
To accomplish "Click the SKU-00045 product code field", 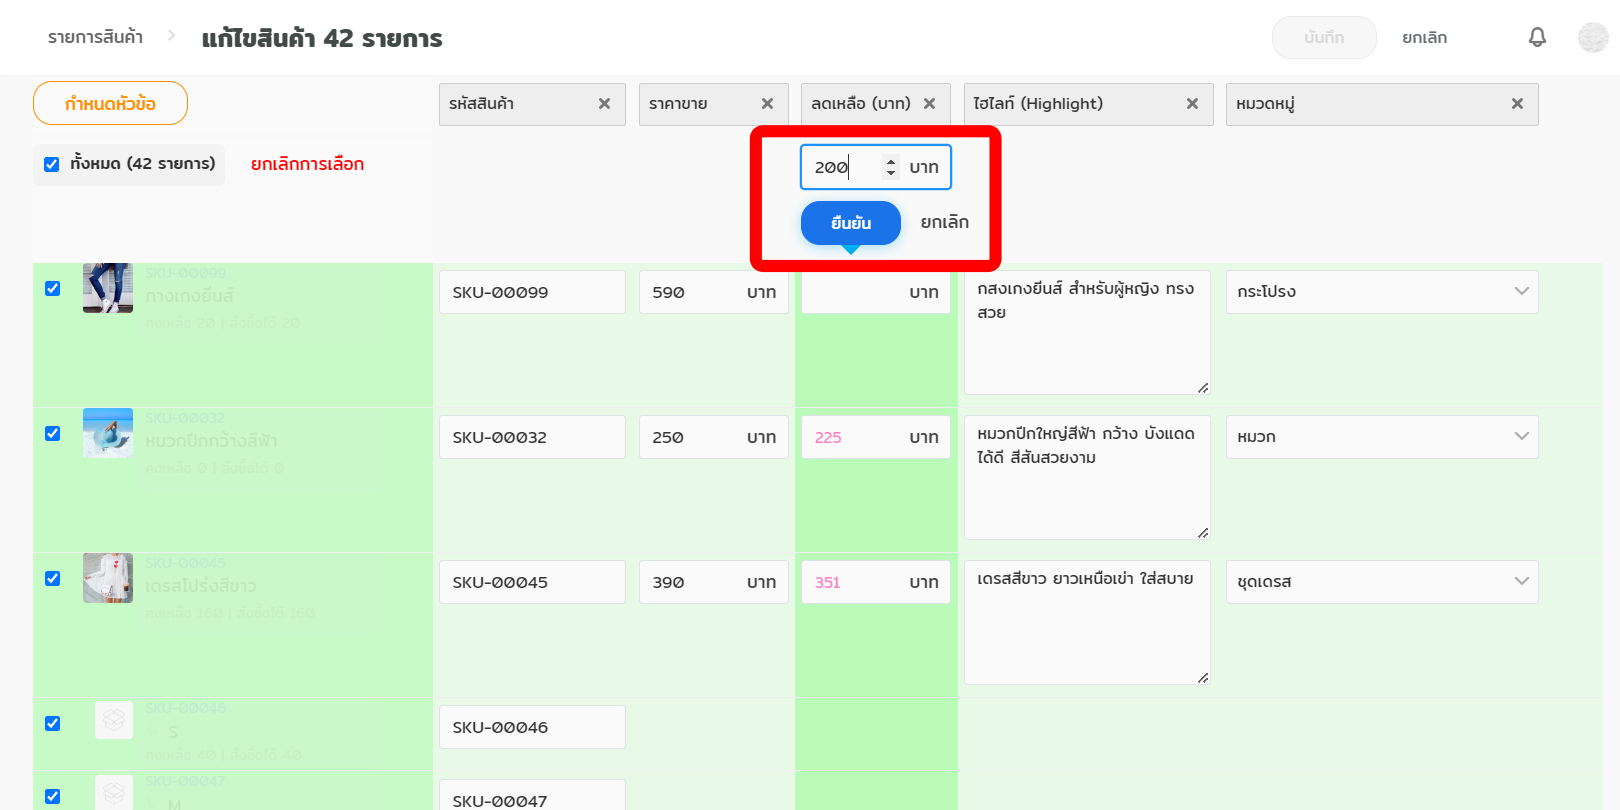I will pyautogui.click(x=532, y=582).
